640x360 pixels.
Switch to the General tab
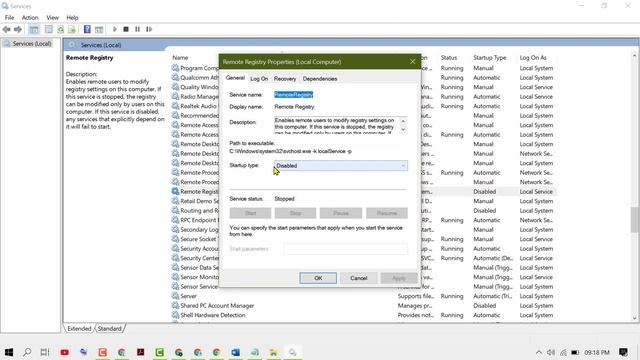pos(235,78)
